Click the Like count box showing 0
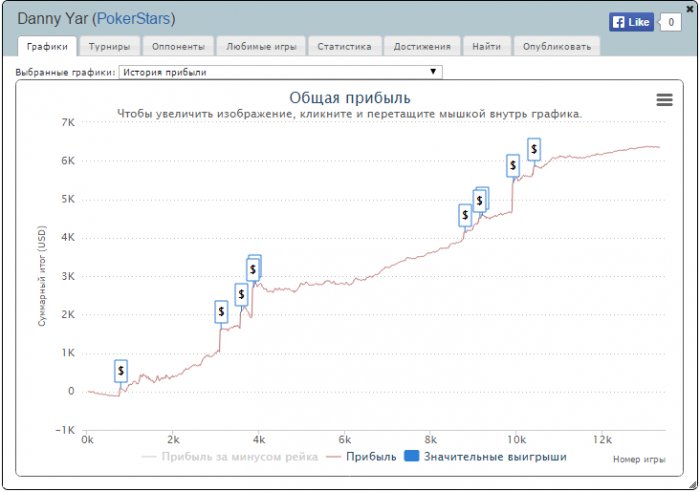 coord(671,22)
